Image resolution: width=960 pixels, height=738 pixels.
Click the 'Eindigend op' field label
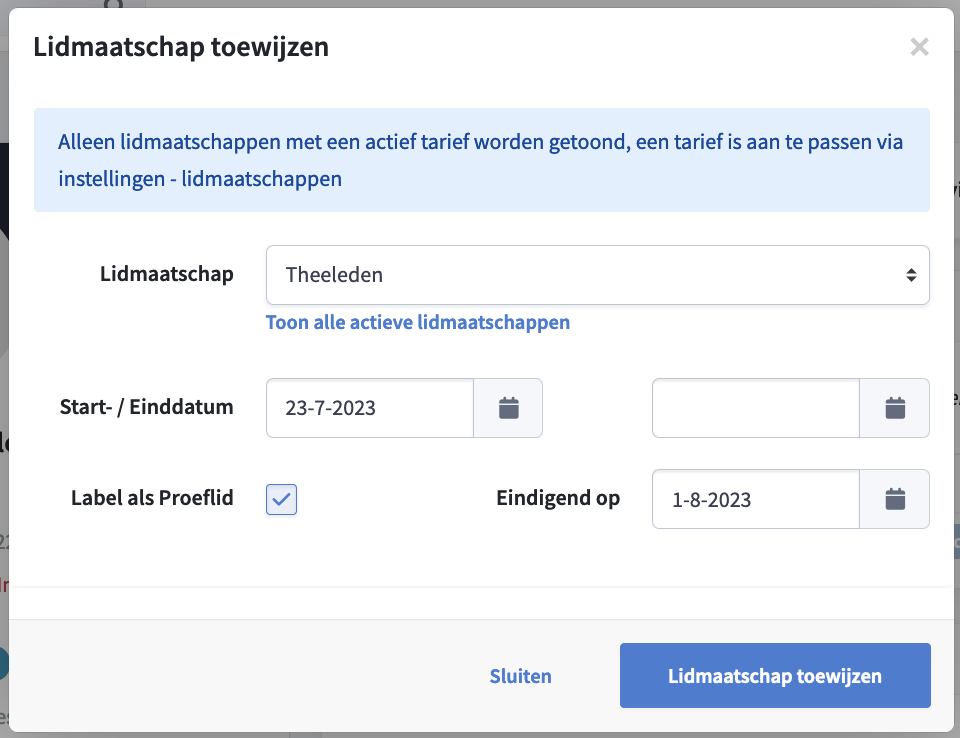point(558,498)
